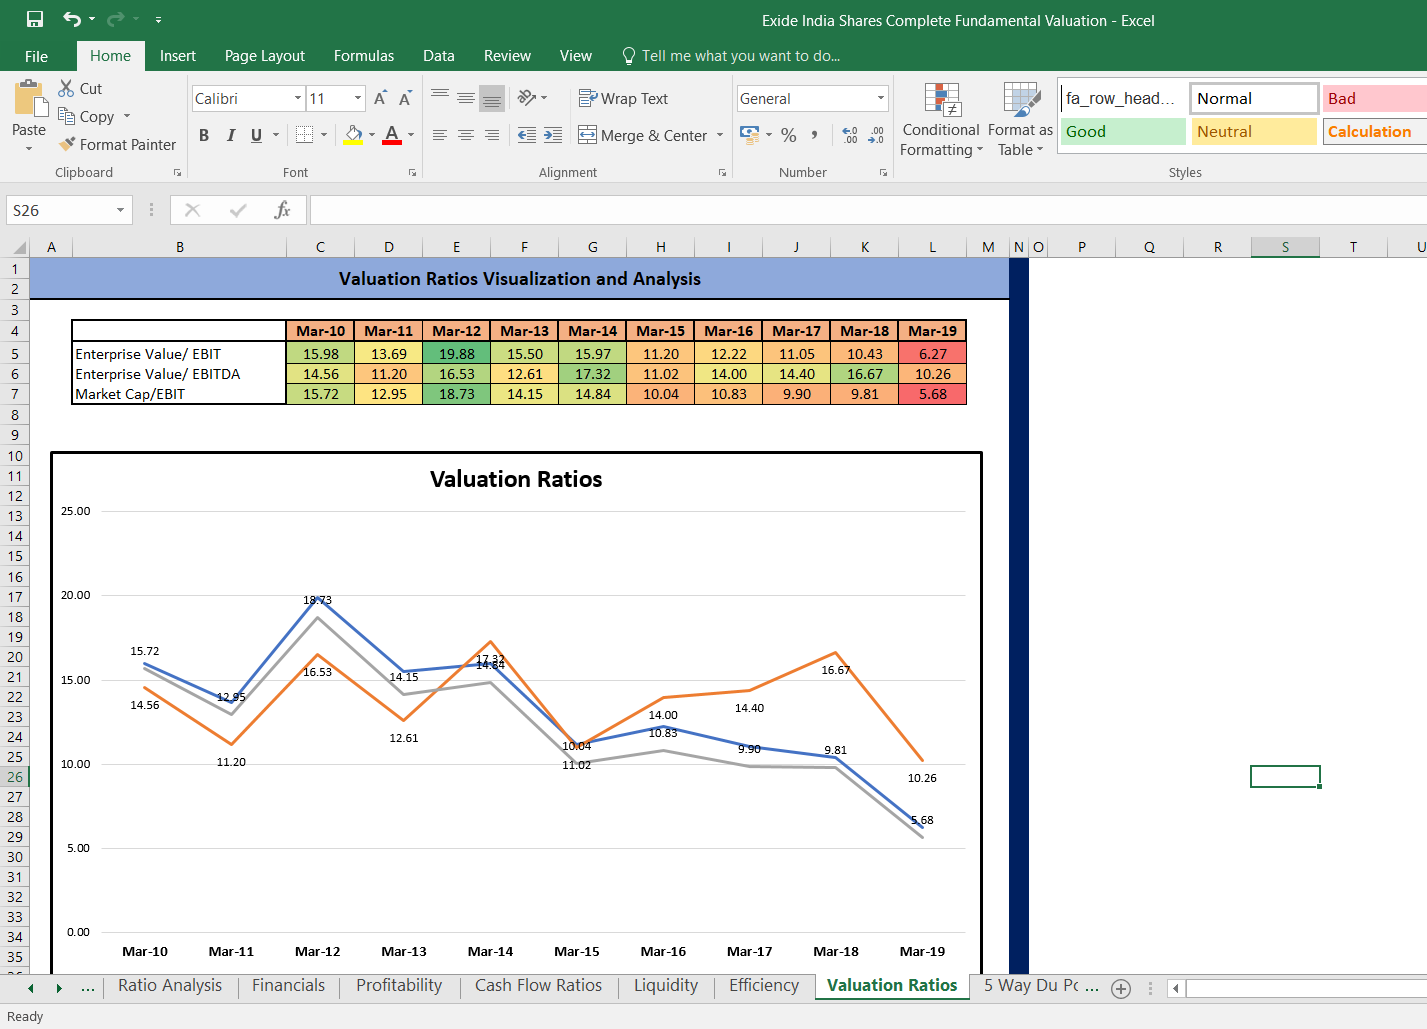1427x1029 pixels.
Task: Click the Increase Indent icon
Action: coord(553,135)
